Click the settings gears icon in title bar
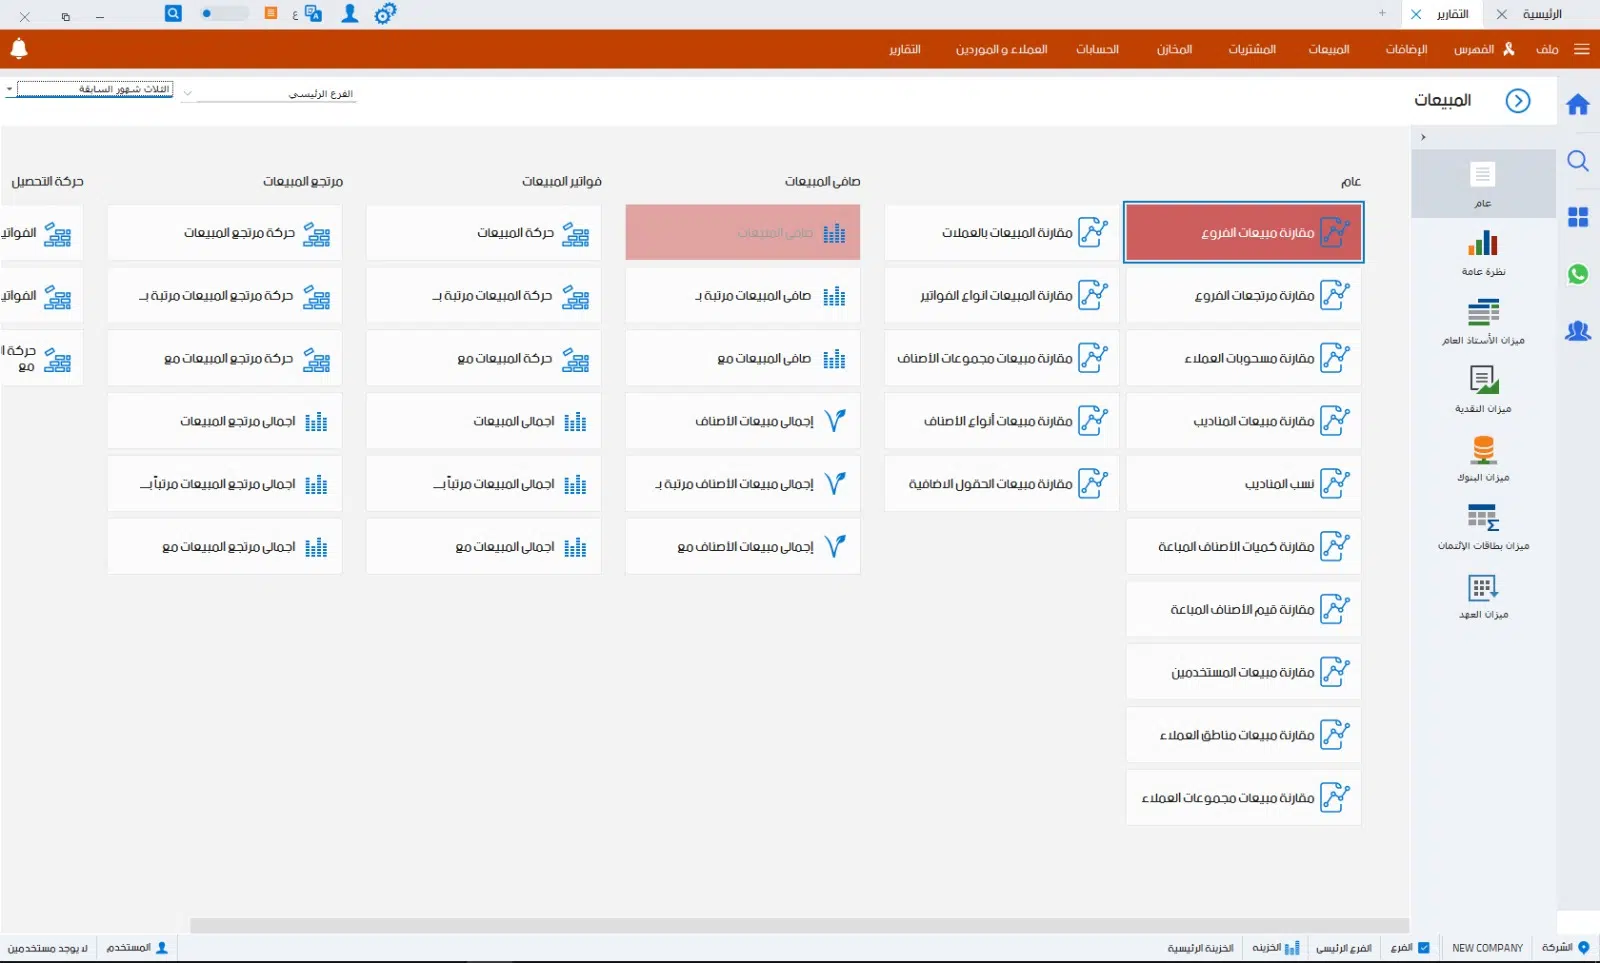The image size is (1600, 963). pyautogui.click(x=385, y=14)
